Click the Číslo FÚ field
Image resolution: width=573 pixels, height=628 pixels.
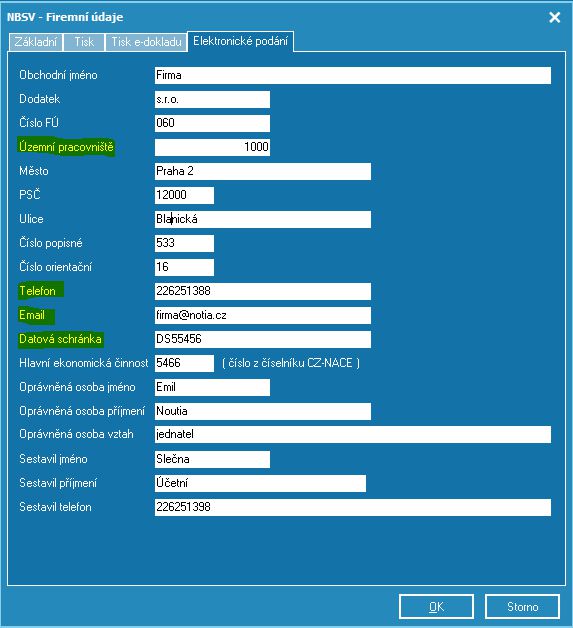pyautogui.click(x=212, y=123)
